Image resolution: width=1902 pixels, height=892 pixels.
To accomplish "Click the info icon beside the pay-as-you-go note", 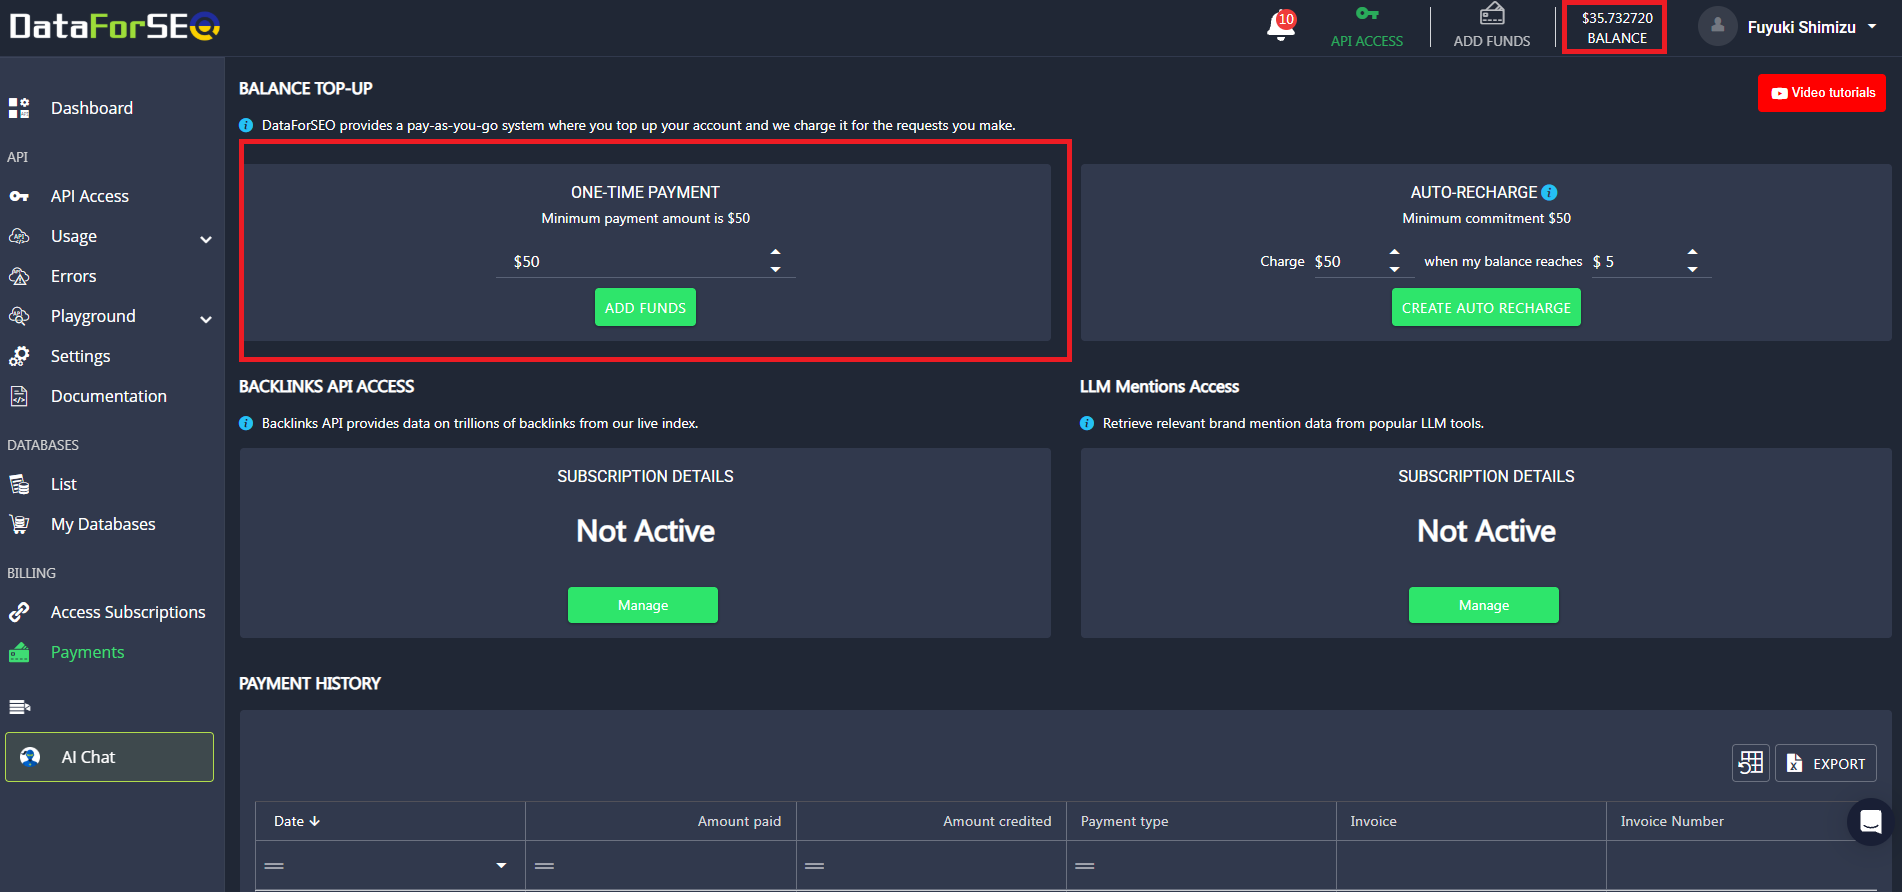I will click(246, 125).
